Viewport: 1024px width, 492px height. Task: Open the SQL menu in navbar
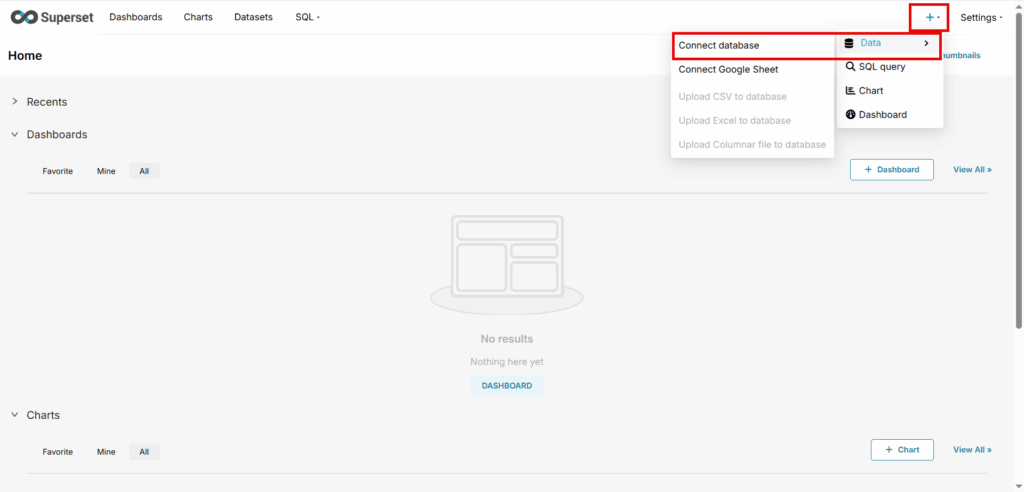[x=307, y=17]
